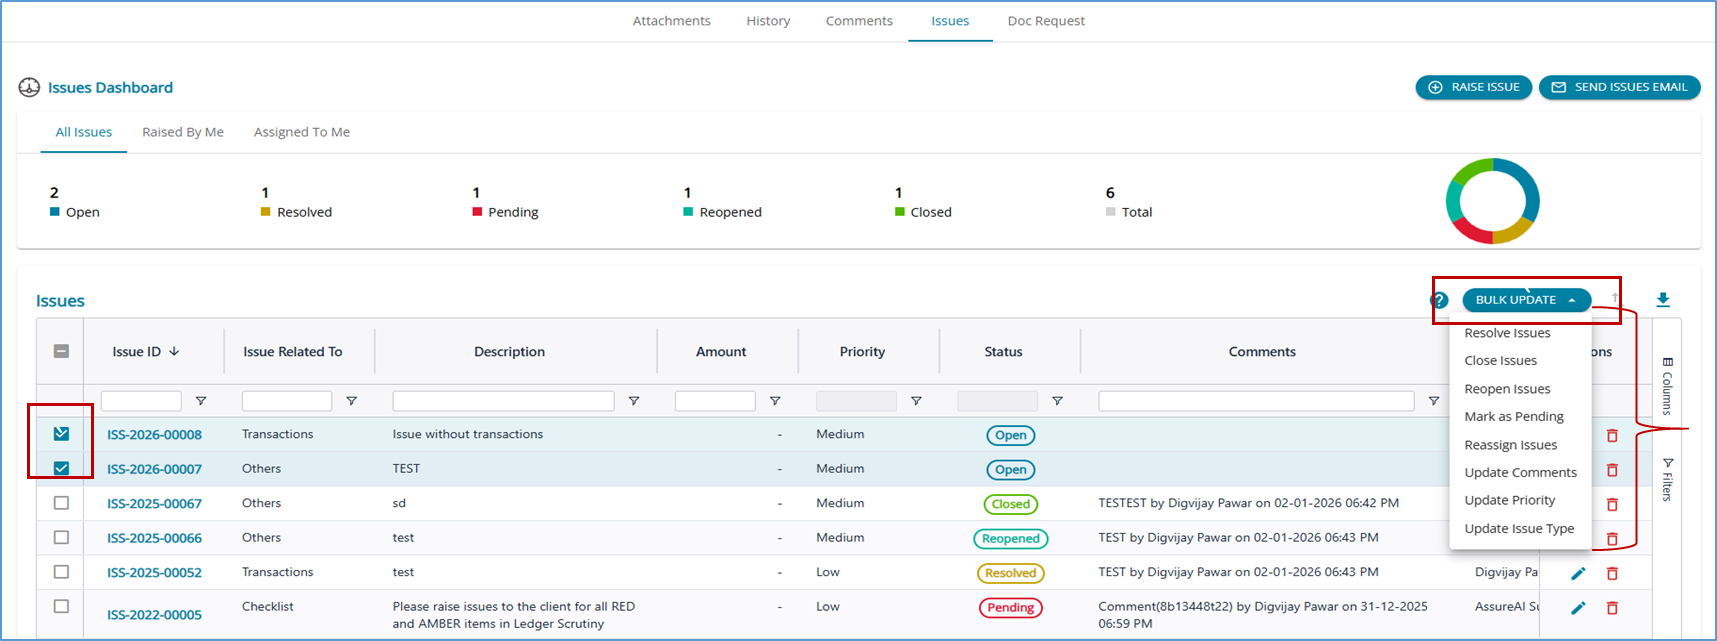Click the filter icon under the Comments column
The image size is (1717, 641).
pyautogui.click(x=1433, y=401)
